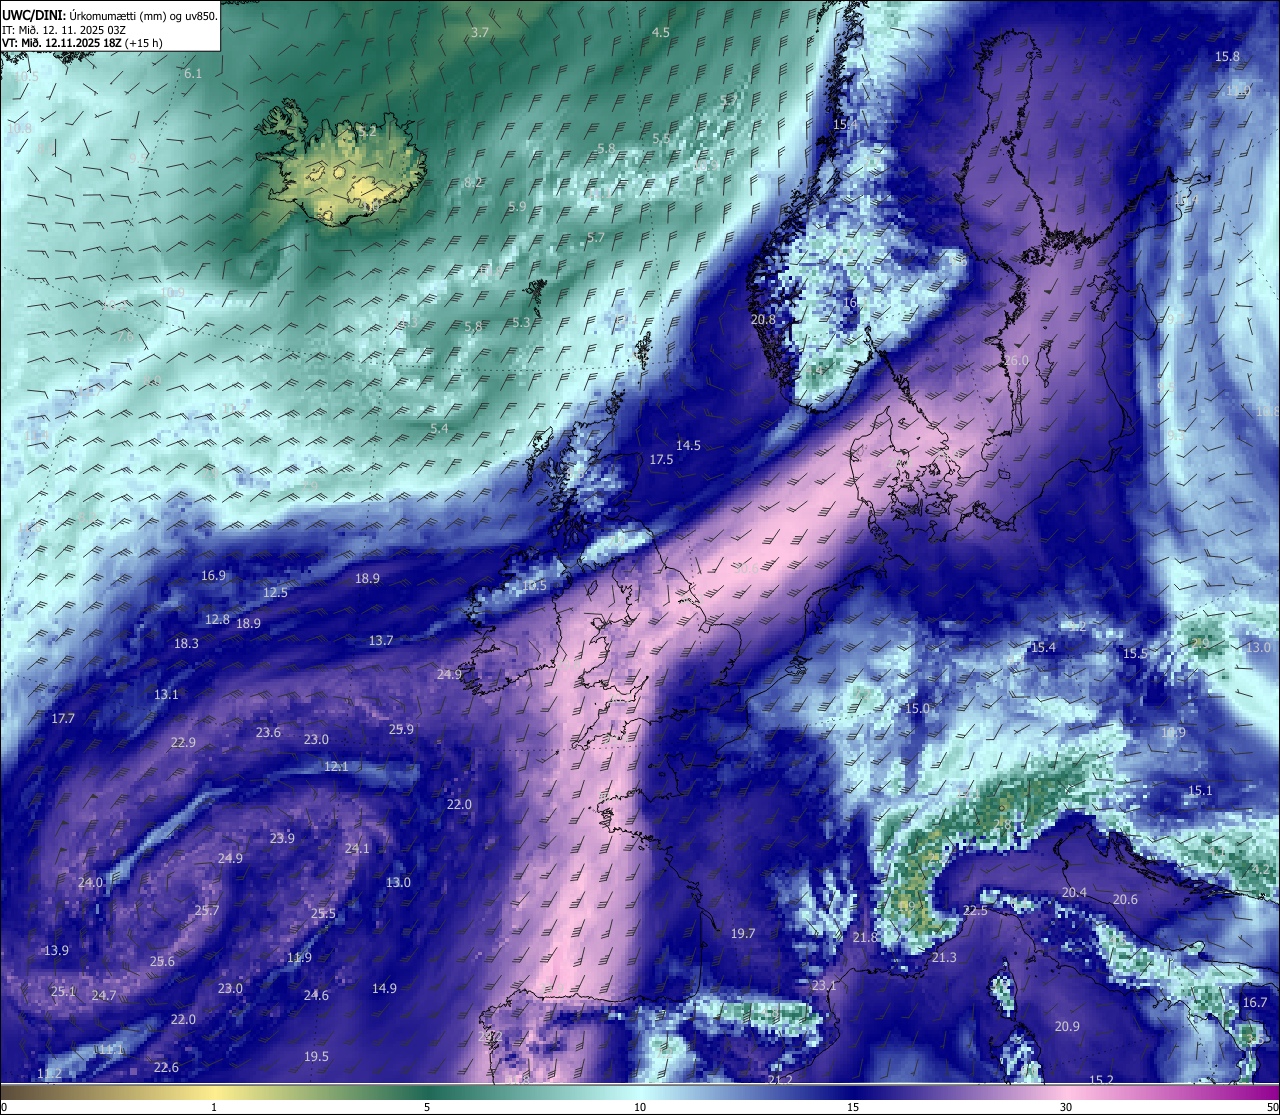Click the value 16.9 in the Atlantic
Viewport: 1280px width, 1115px height.
click(213, 575)
